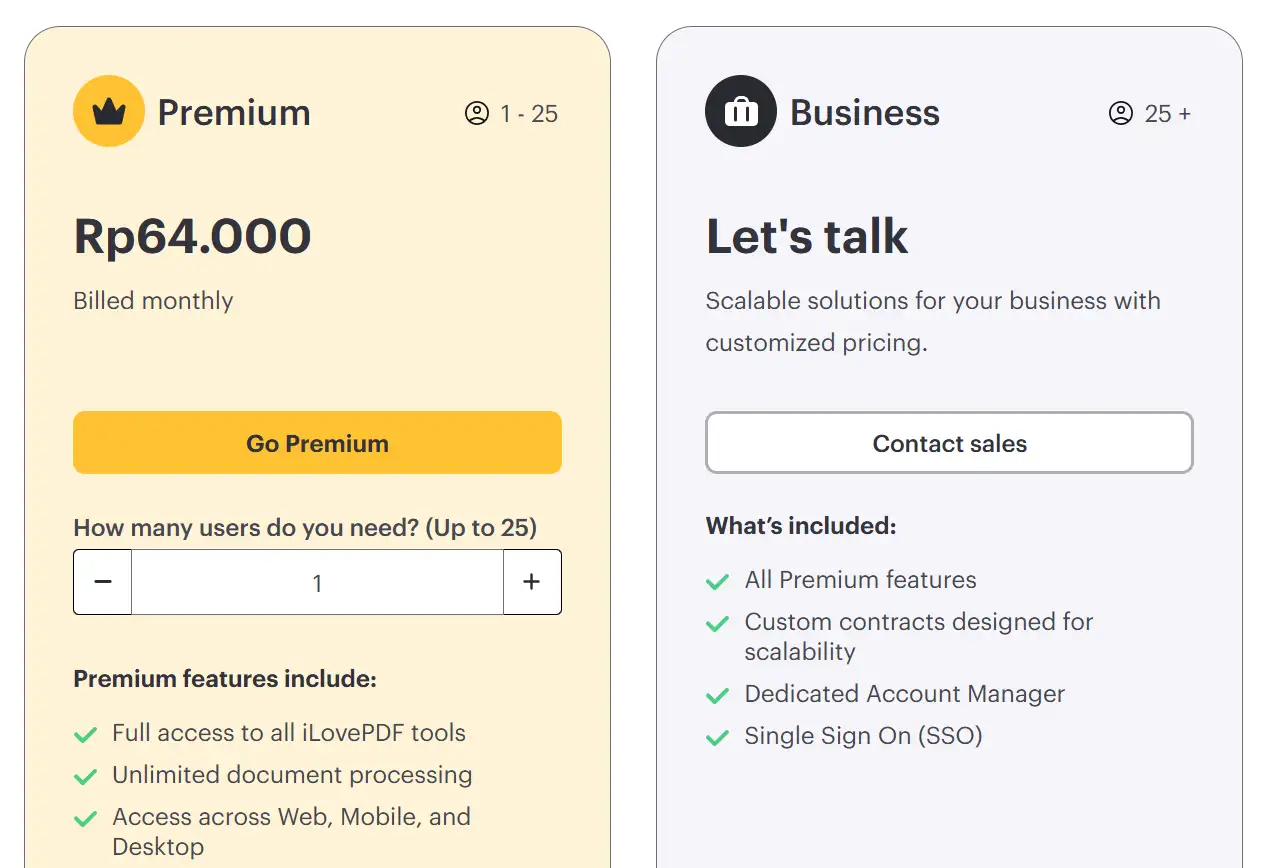The width and height of the screenshot is (1263, 868).
Task: Click checkmark beside Custom contracts designed for scalability
Action: click(718, 624)
